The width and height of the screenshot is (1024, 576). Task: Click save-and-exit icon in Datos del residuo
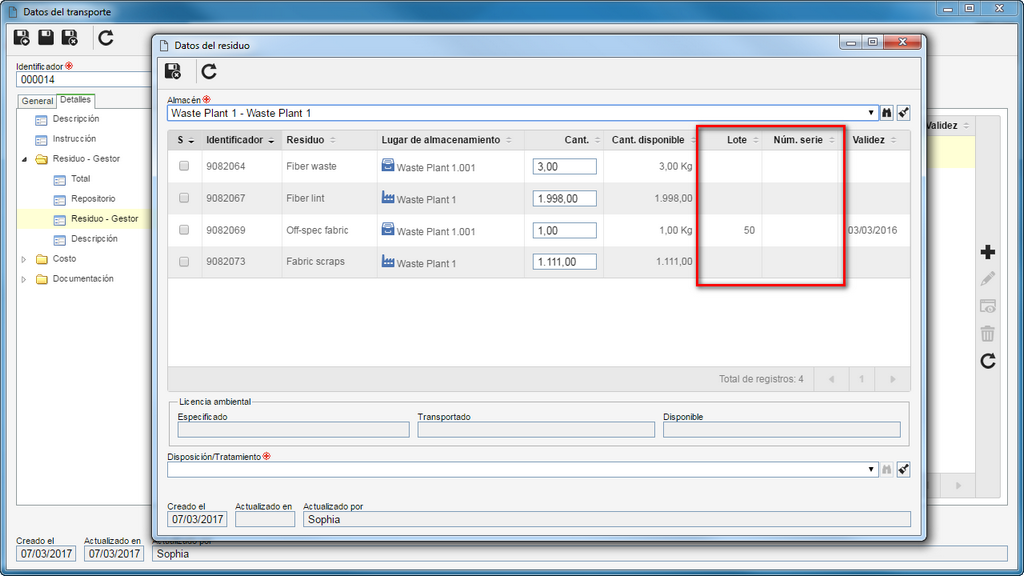(173, 71)
